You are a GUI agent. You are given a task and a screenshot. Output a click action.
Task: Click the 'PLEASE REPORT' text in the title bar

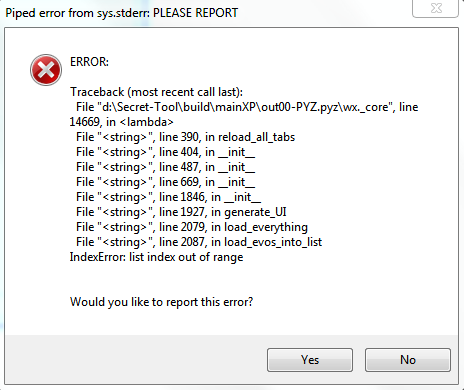(x=195, y=13)
